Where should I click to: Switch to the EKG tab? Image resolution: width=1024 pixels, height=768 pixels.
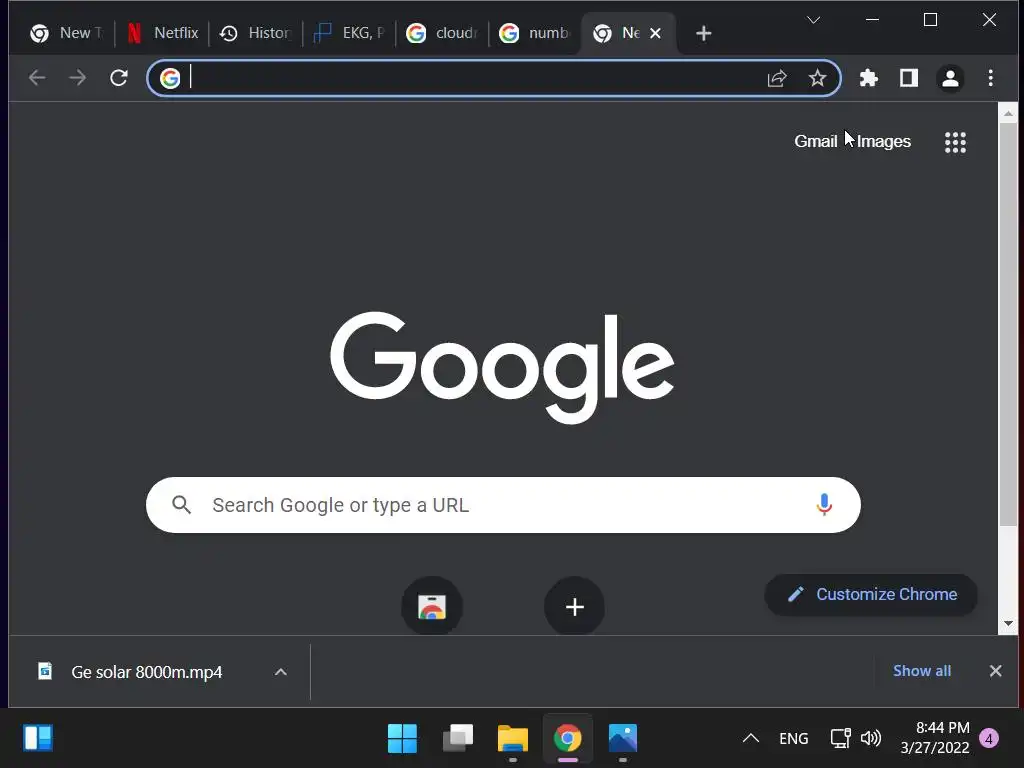pos(349,33)
